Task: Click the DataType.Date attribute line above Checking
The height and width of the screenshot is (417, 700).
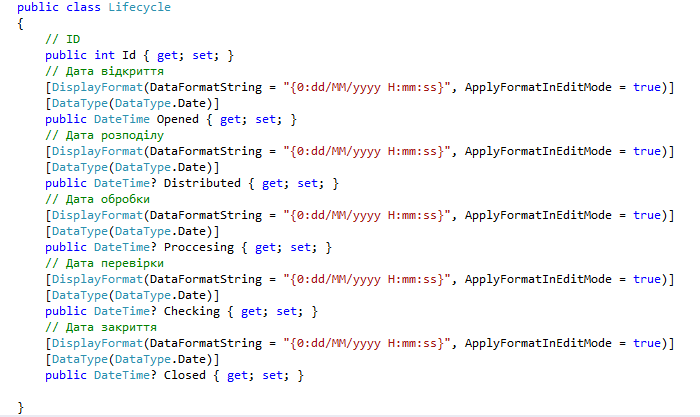Action: tap(132, 296)
